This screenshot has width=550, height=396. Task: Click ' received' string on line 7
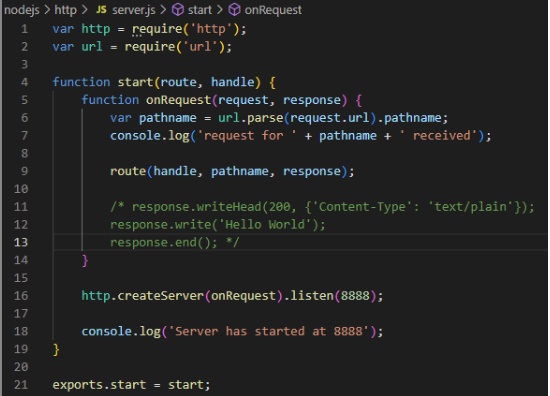439,136
